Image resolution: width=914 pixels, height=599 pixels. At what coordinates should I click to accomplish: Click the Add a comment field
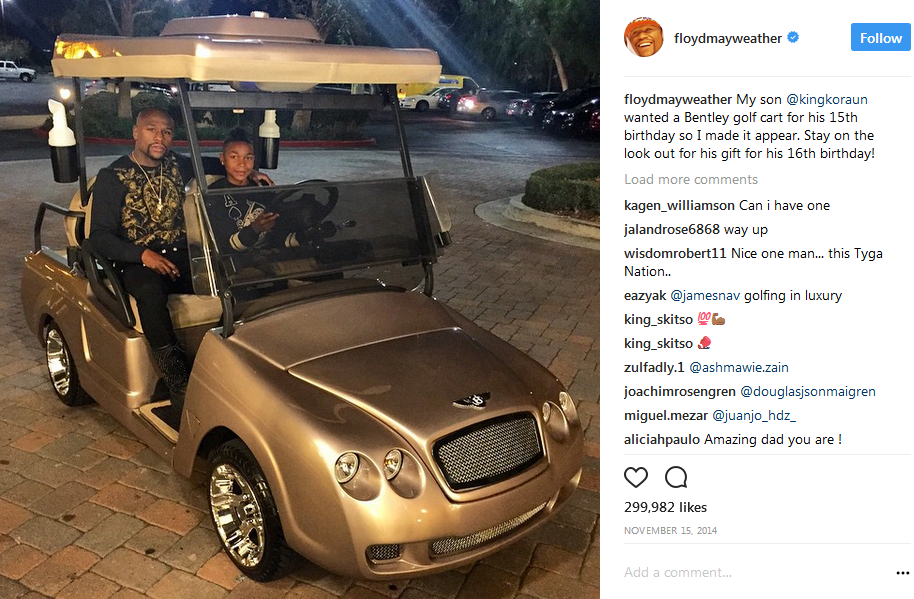755,572
